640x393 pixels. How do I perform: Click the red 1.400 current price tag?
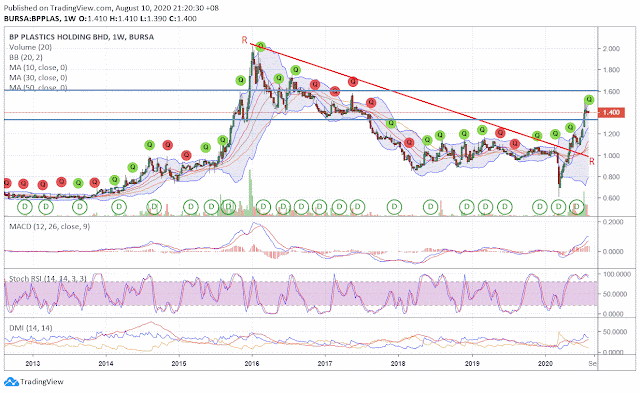611,112
